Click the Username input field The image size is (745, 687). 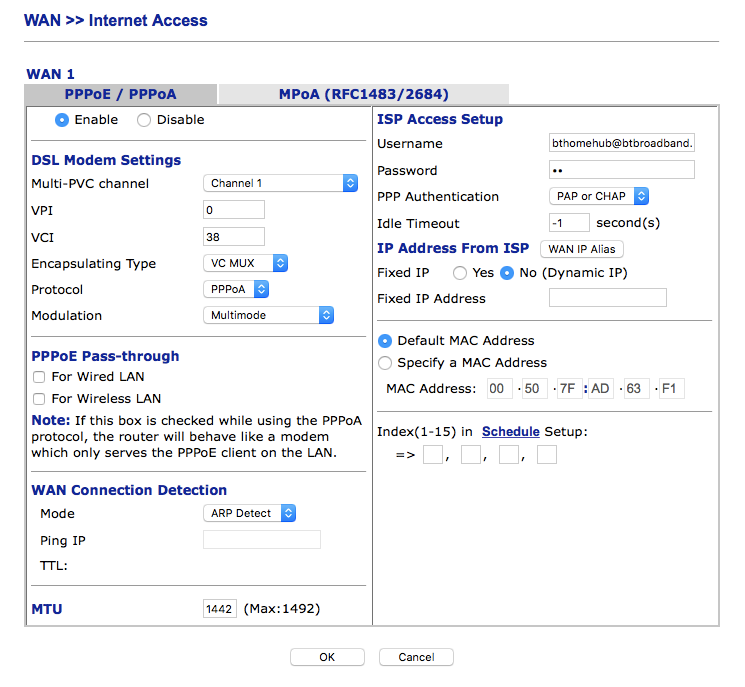pyautogui.click(x=621, y=143)
